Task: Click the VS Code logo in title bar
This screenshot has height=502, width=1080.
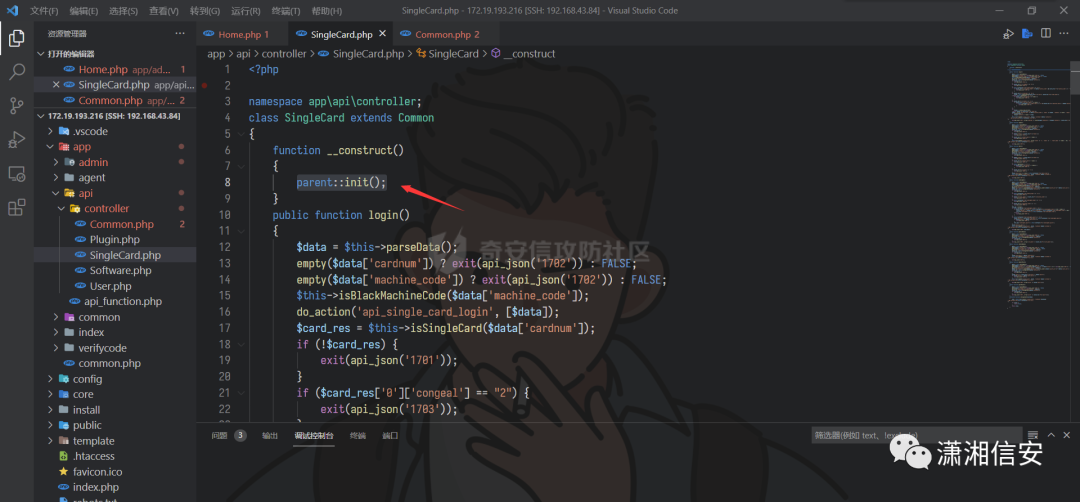Action: click(12, 10)
